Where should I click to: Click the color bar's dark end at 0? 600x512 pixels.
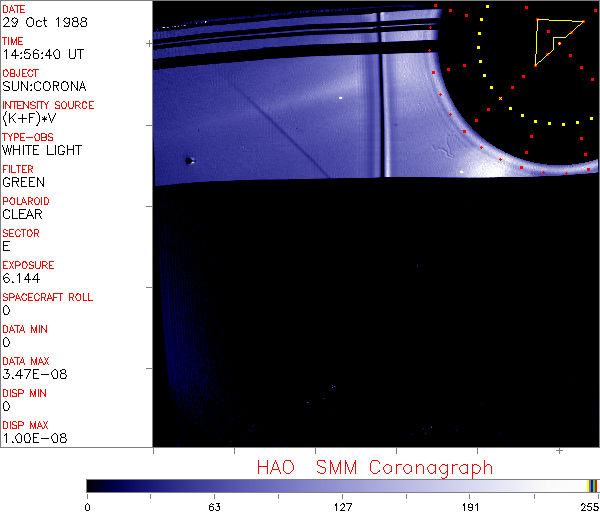click(x=90, y=485)
